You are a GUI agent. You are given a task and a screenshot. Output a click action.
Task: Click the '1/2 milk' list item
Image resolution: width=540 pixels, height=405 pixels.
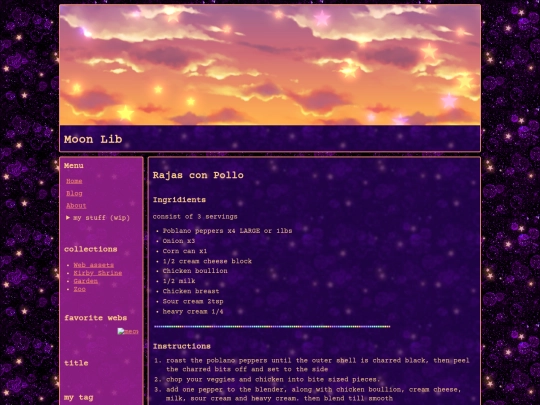coord(179,281)
